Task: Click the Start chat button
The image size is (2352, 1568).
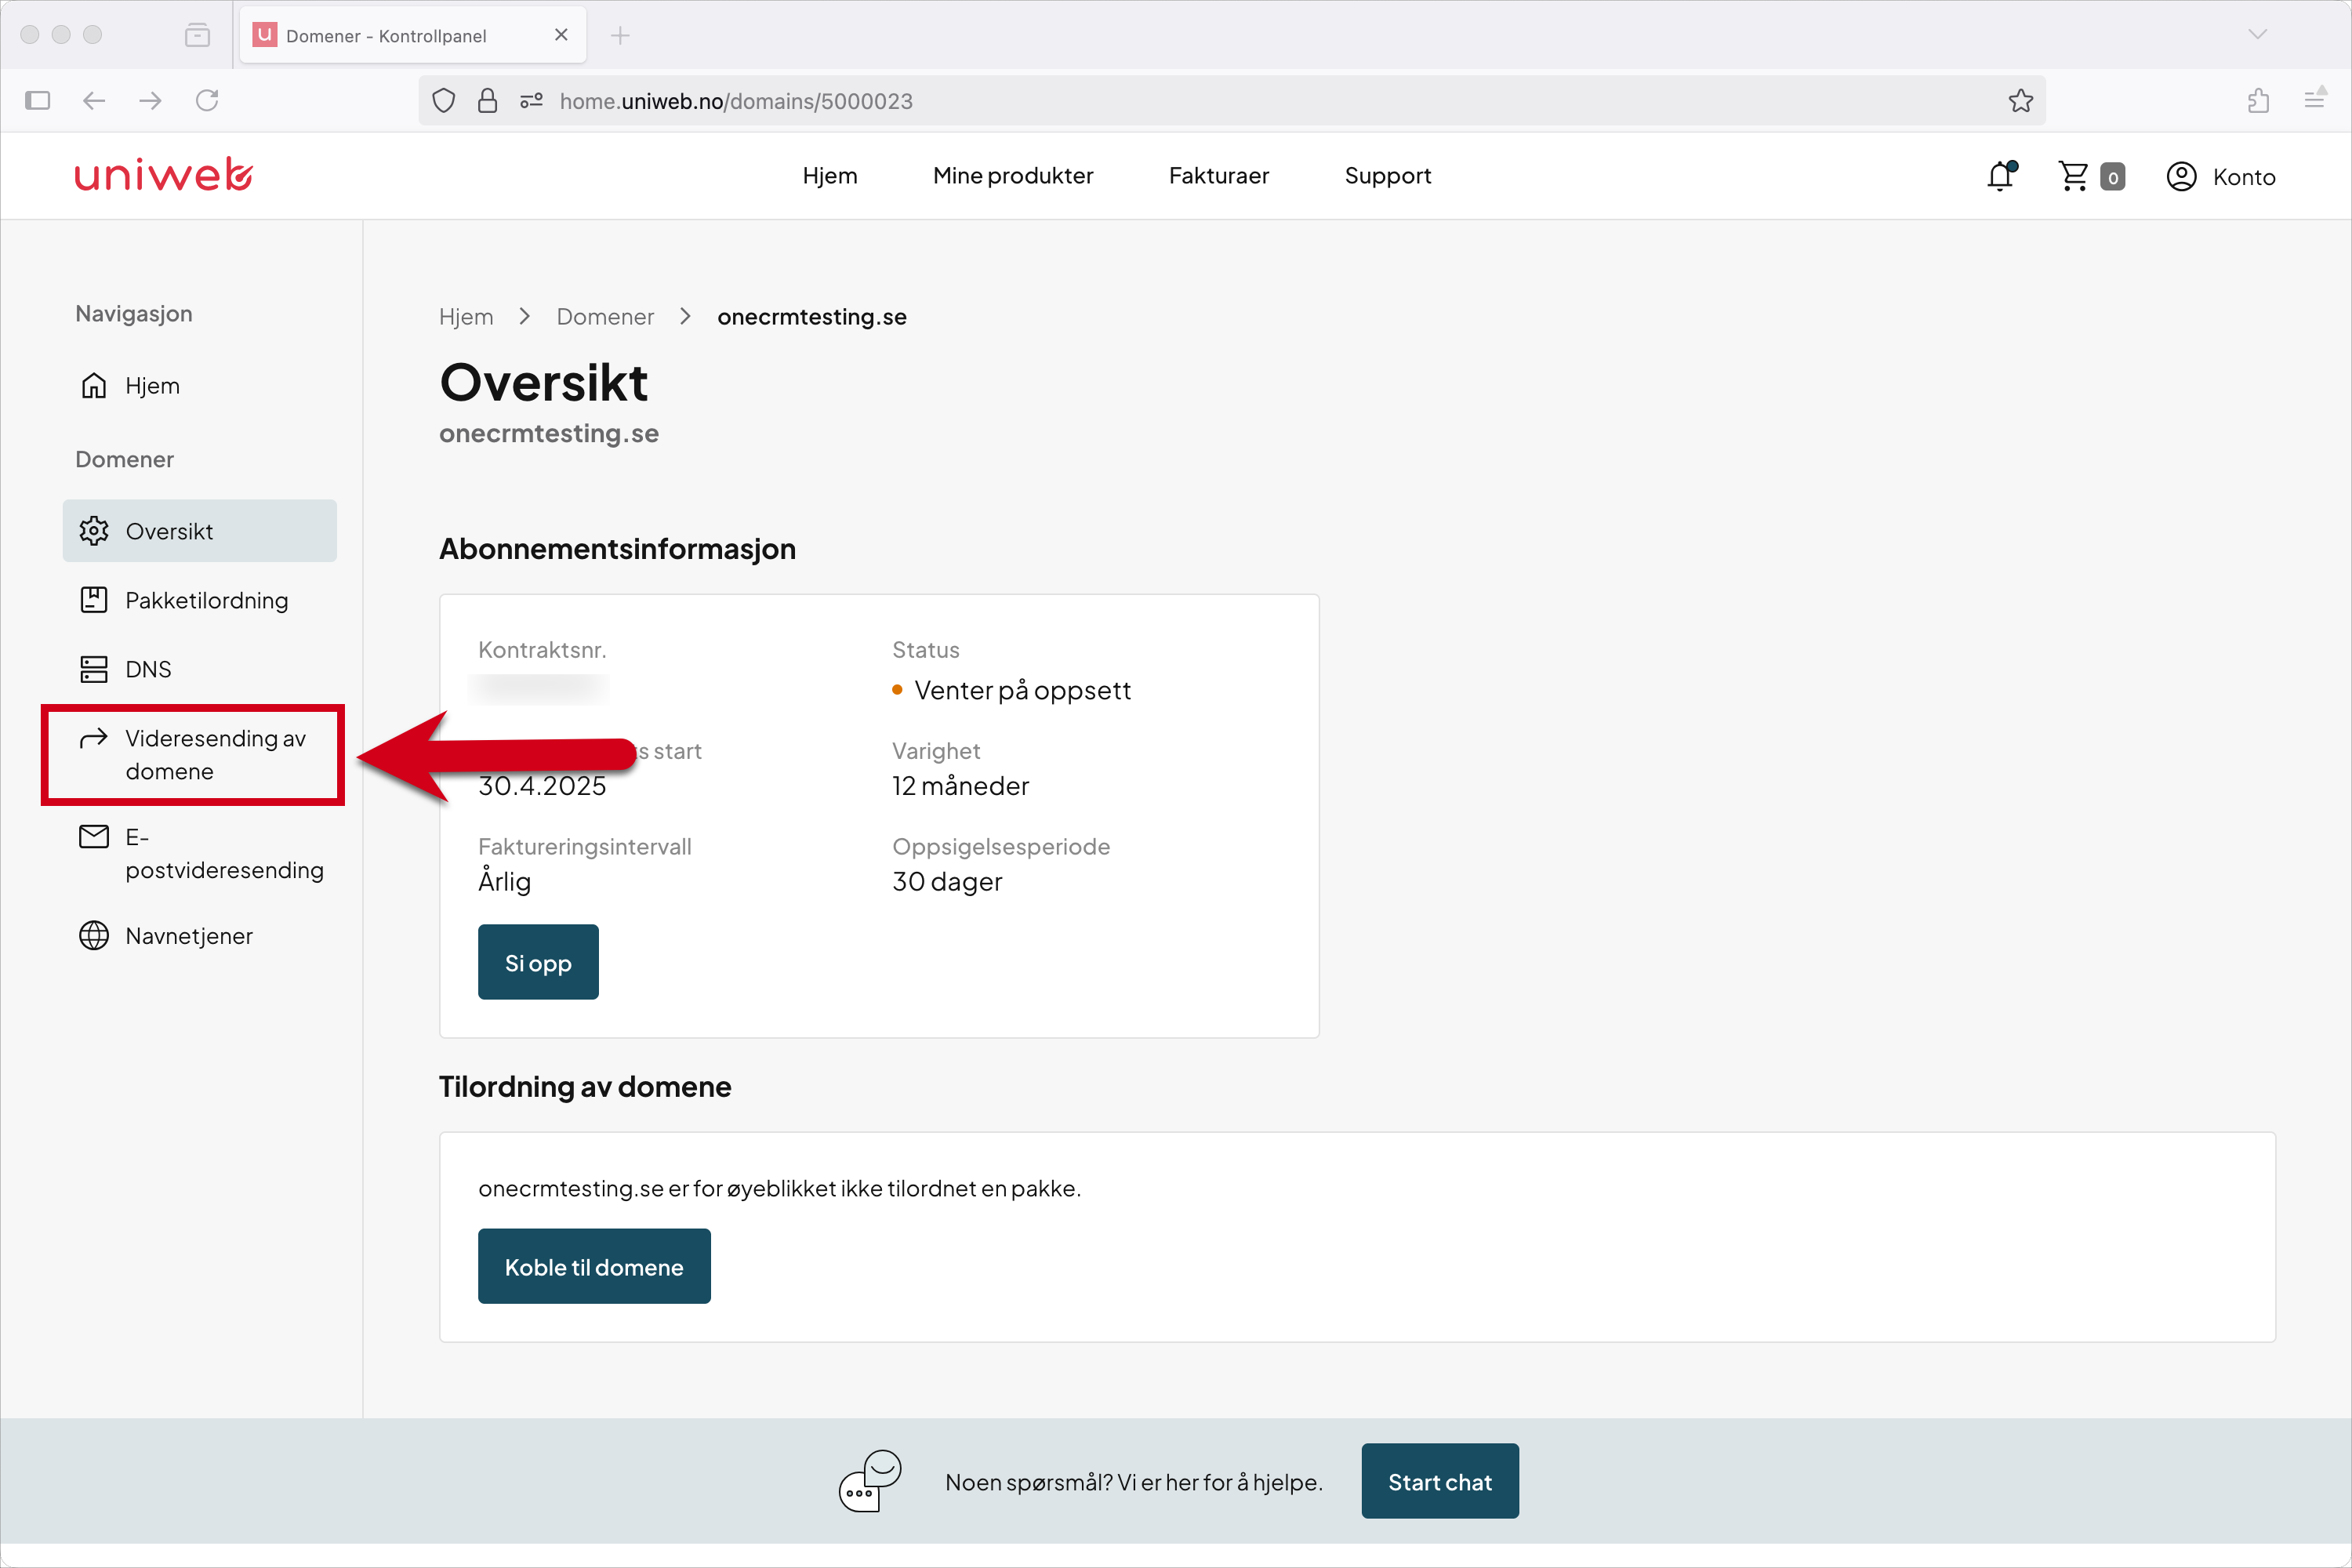Action: pos(1440,1481)
